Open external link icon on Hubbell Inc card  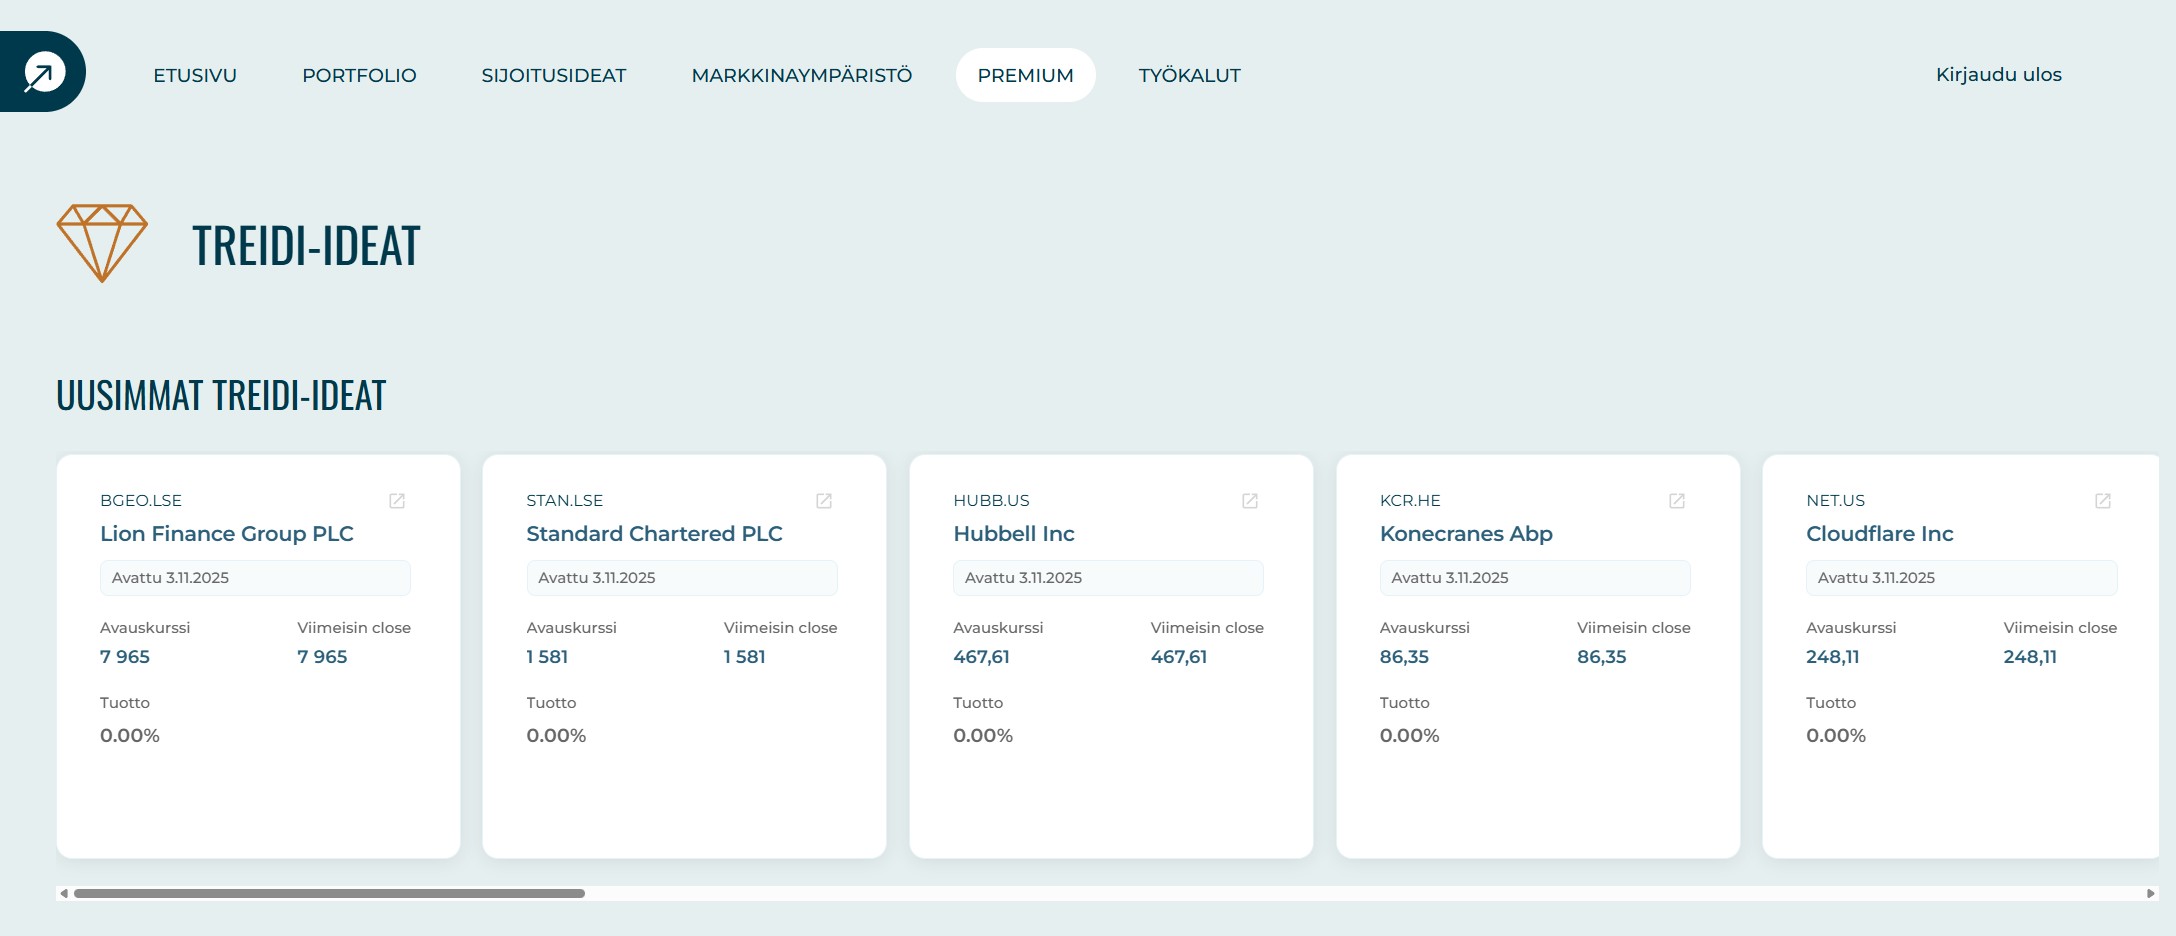[1250, 501]
